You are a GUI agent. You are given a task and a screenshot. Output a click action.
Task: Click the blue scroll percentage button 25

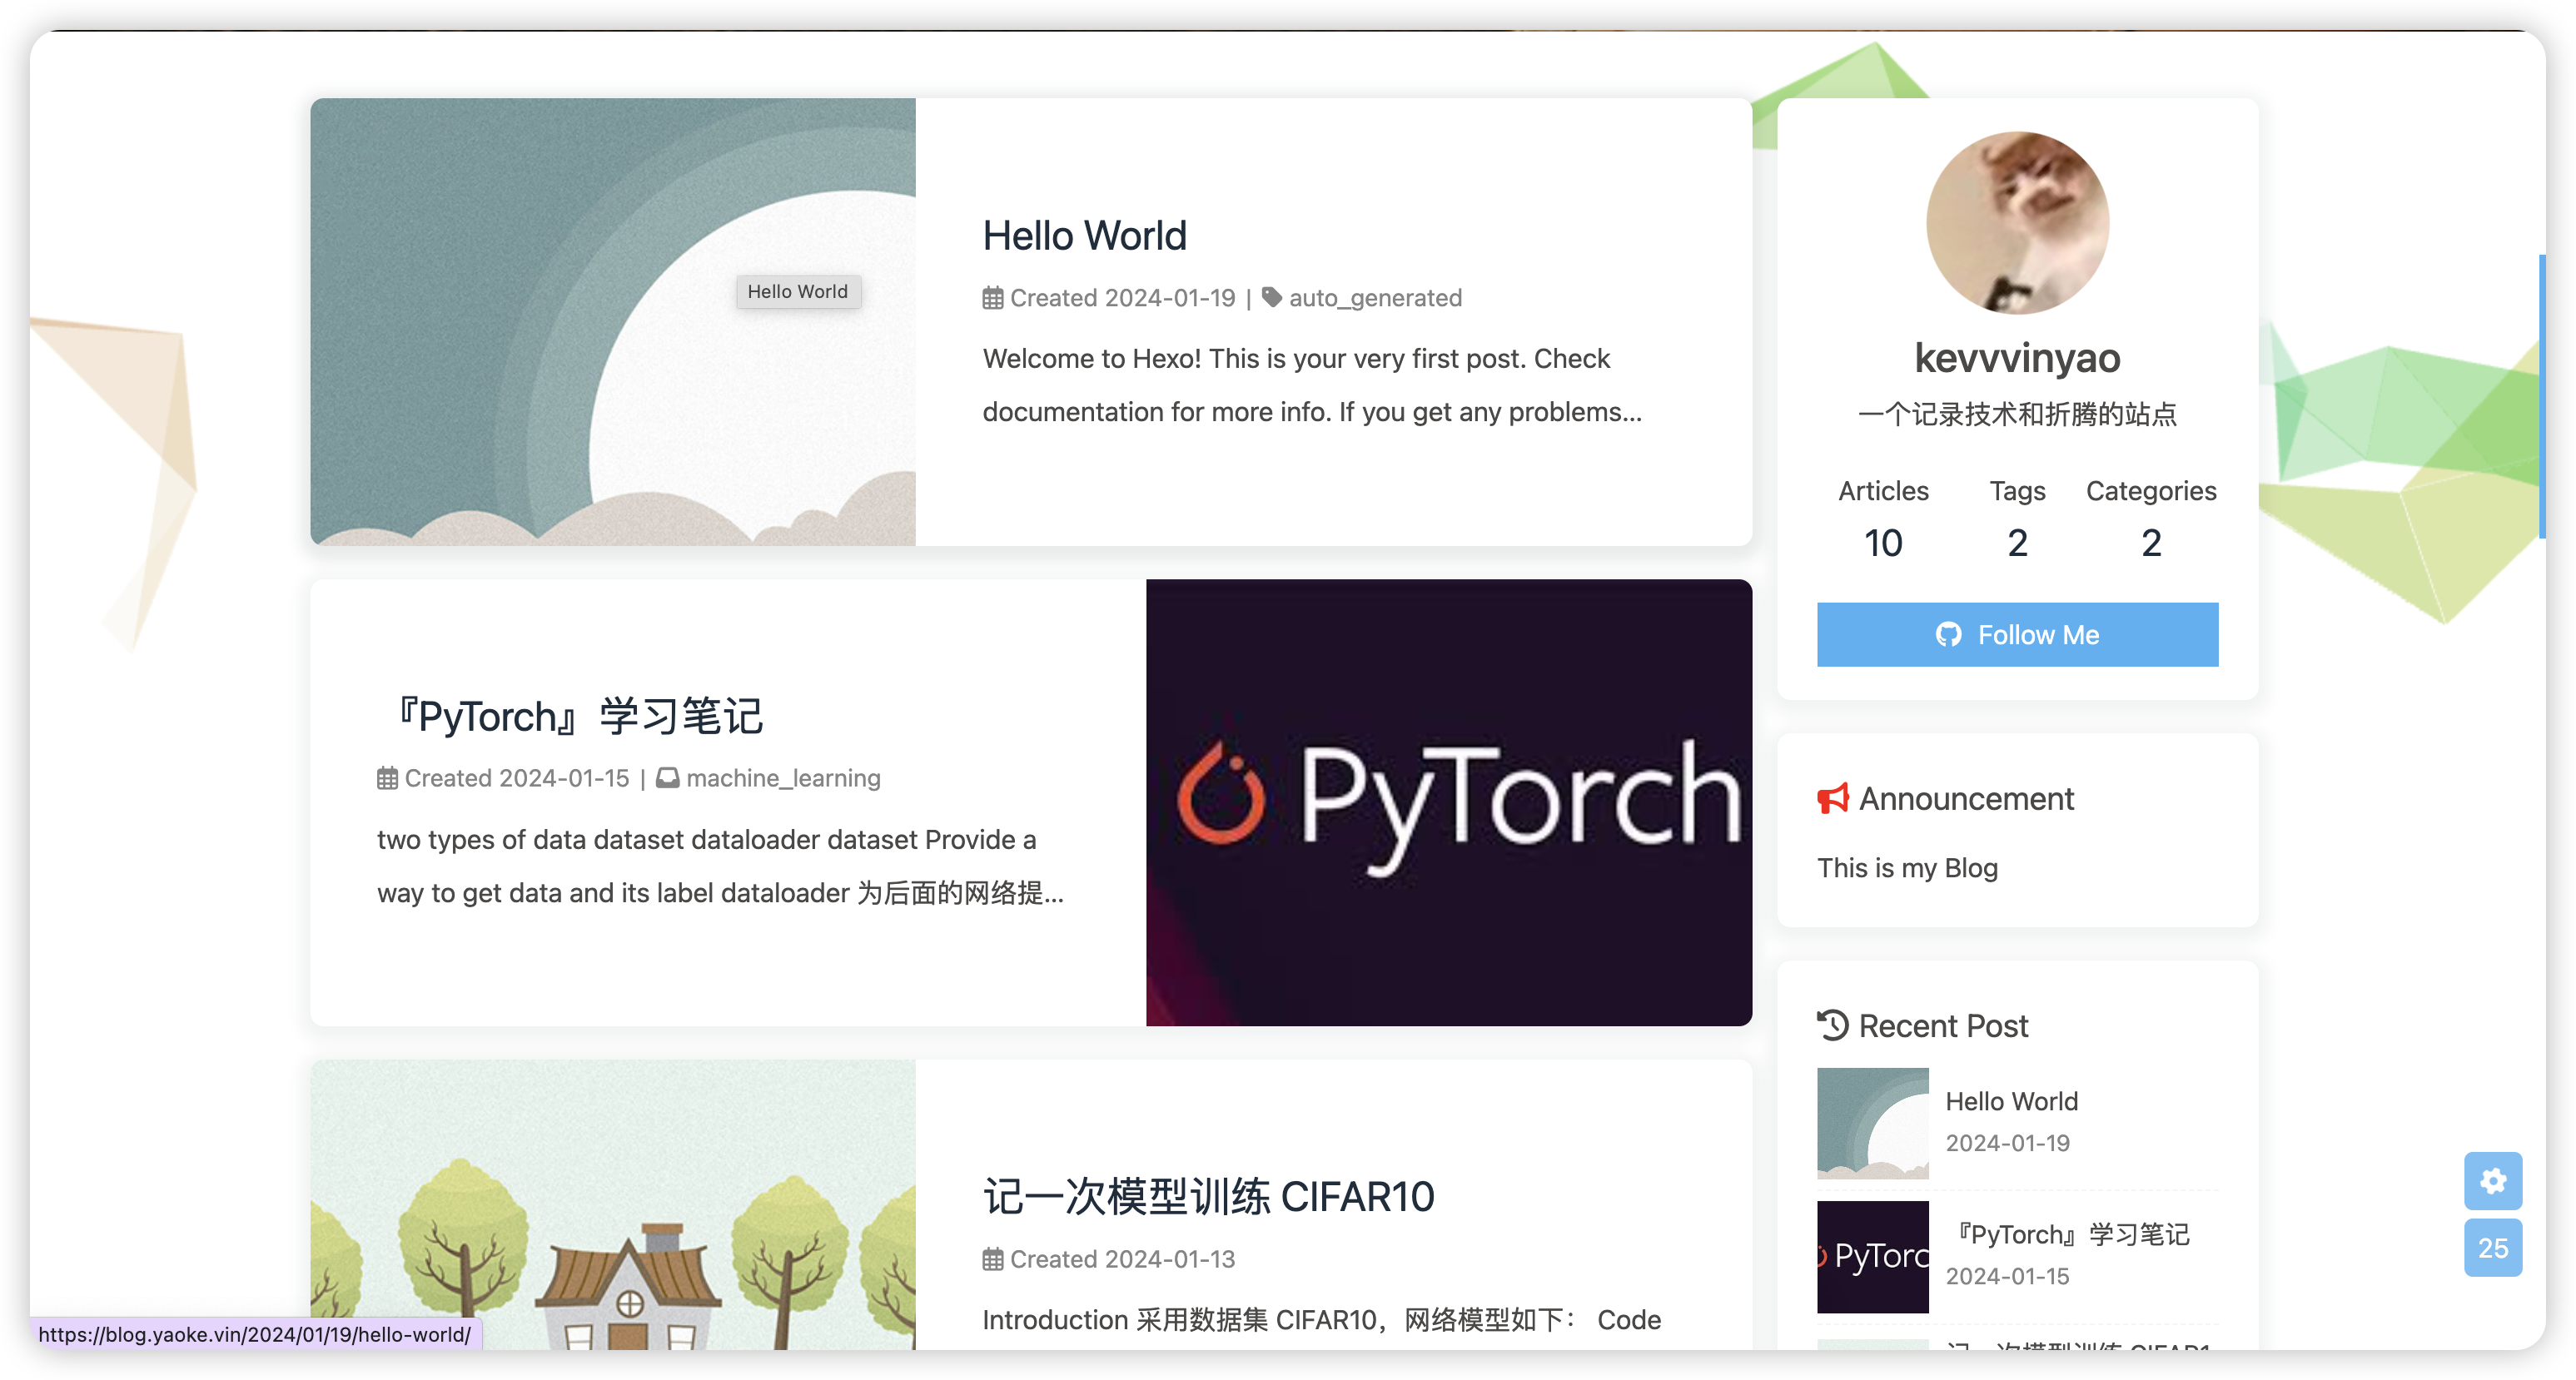click(2492, 1248)
